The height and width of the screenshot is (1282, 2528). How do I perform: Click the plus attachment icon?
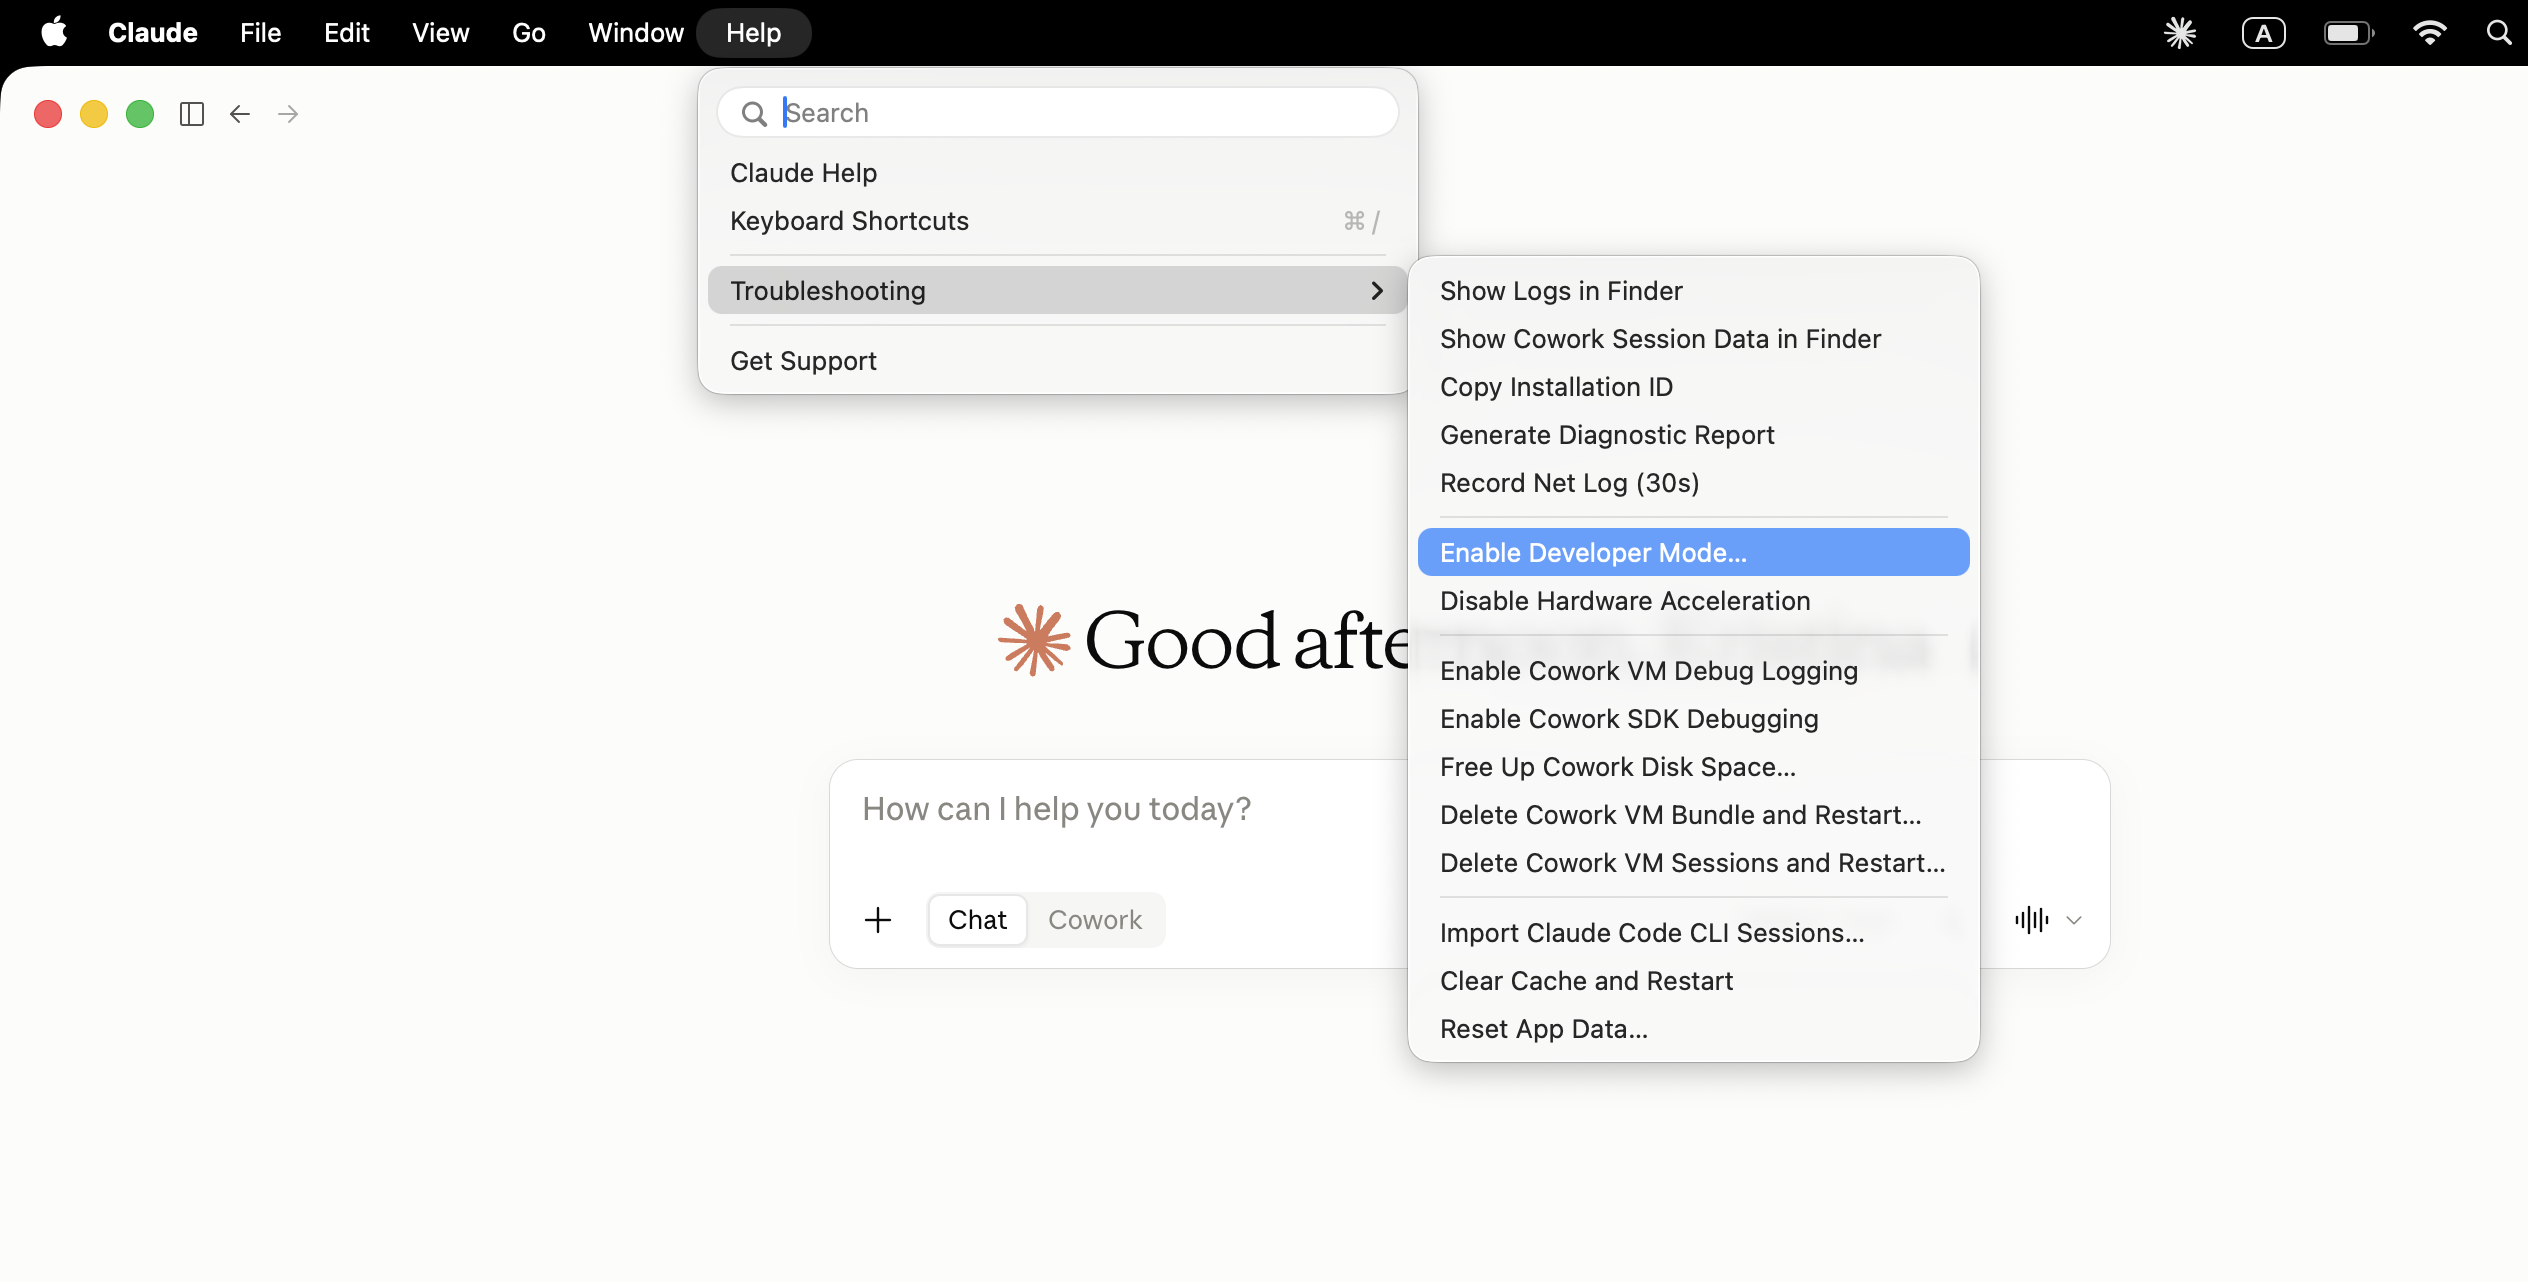[x=878, y=920]
